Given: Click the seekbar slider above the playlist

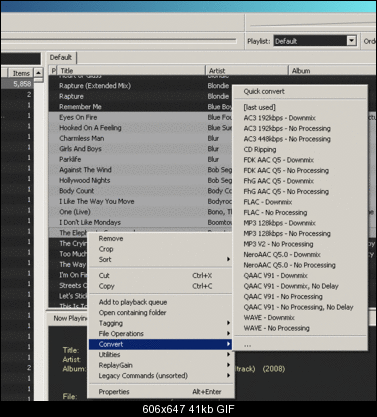Looking at the screenshot, I should [x=118, y=41].
